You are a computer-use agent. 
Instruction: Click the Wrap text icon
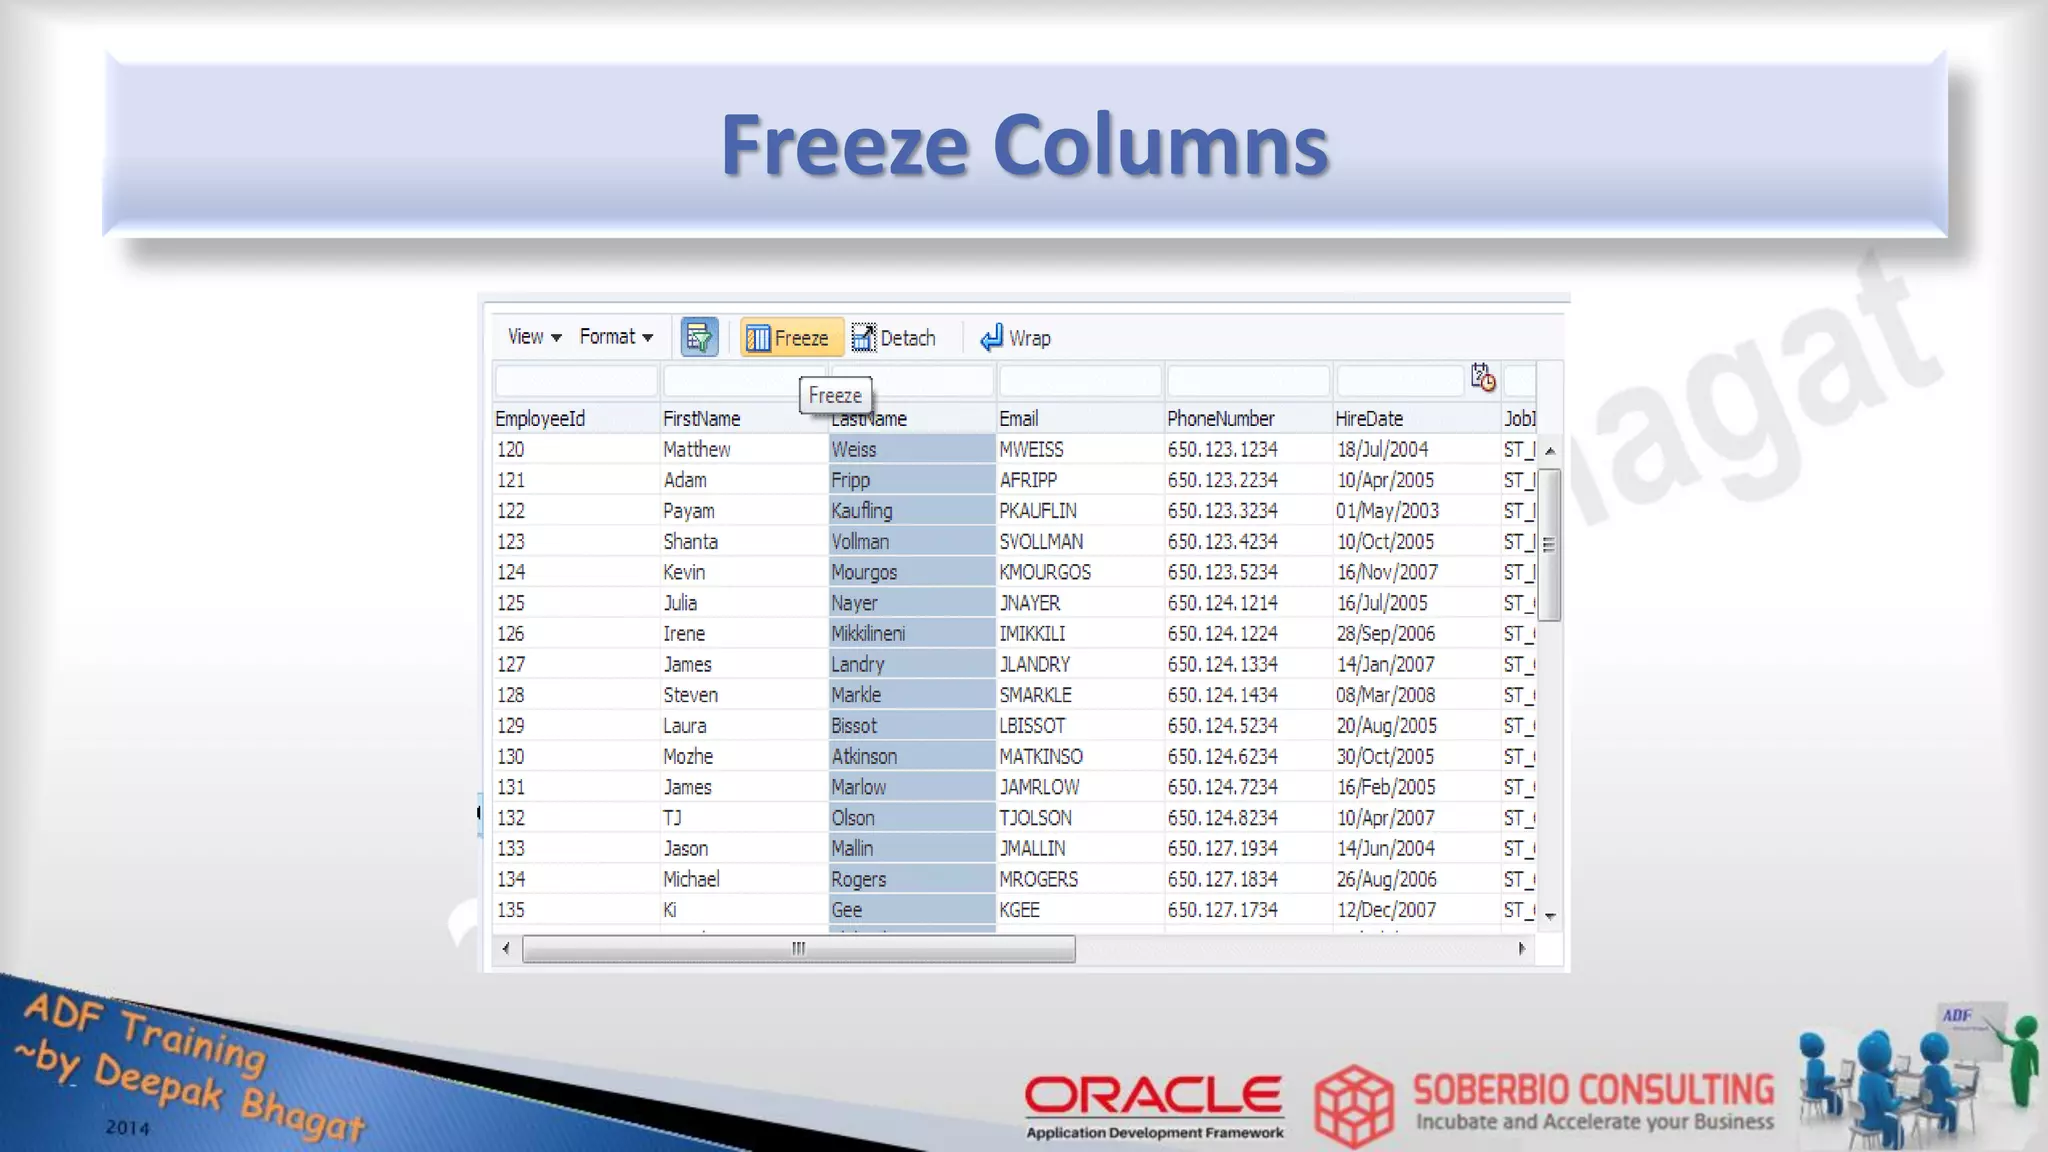(991, 338)
